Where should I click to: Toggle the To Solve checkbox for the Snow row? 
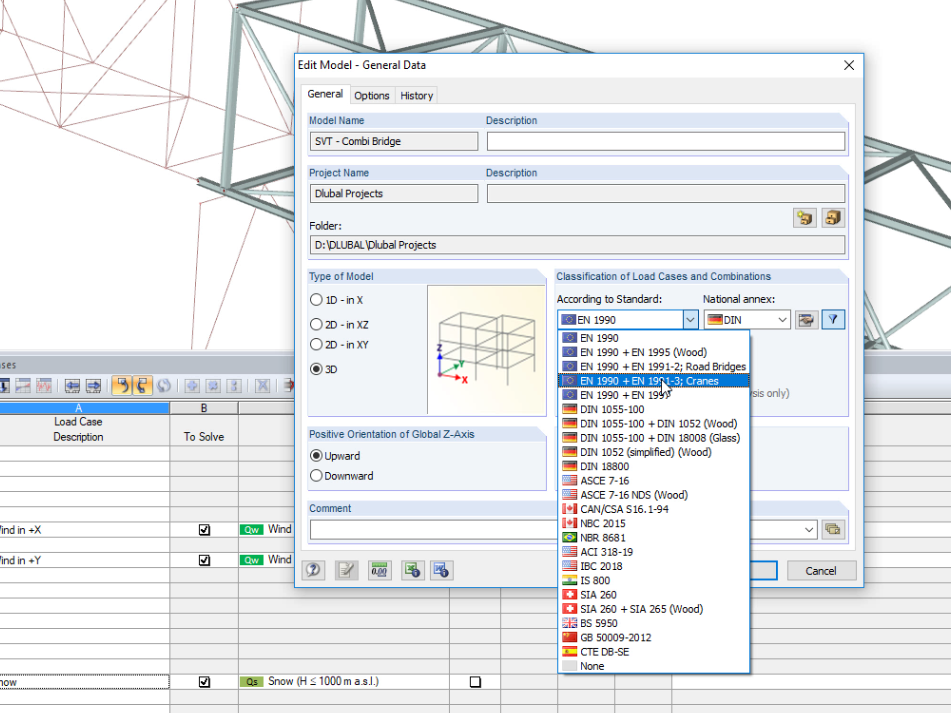204,682
